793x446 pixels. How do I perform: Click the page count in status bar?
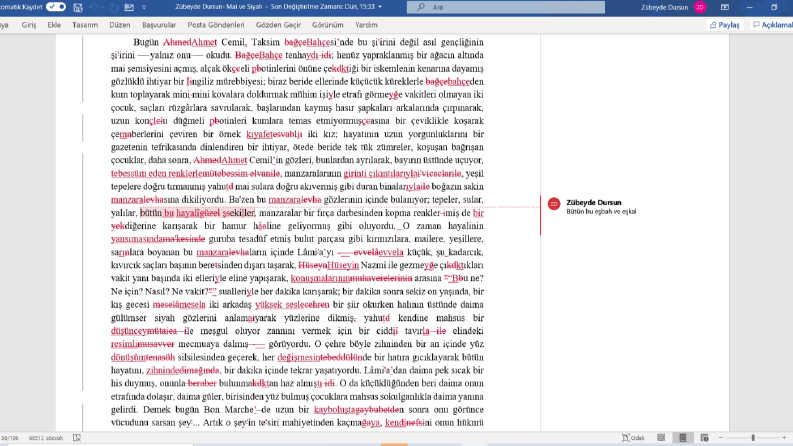click(9, 438)
